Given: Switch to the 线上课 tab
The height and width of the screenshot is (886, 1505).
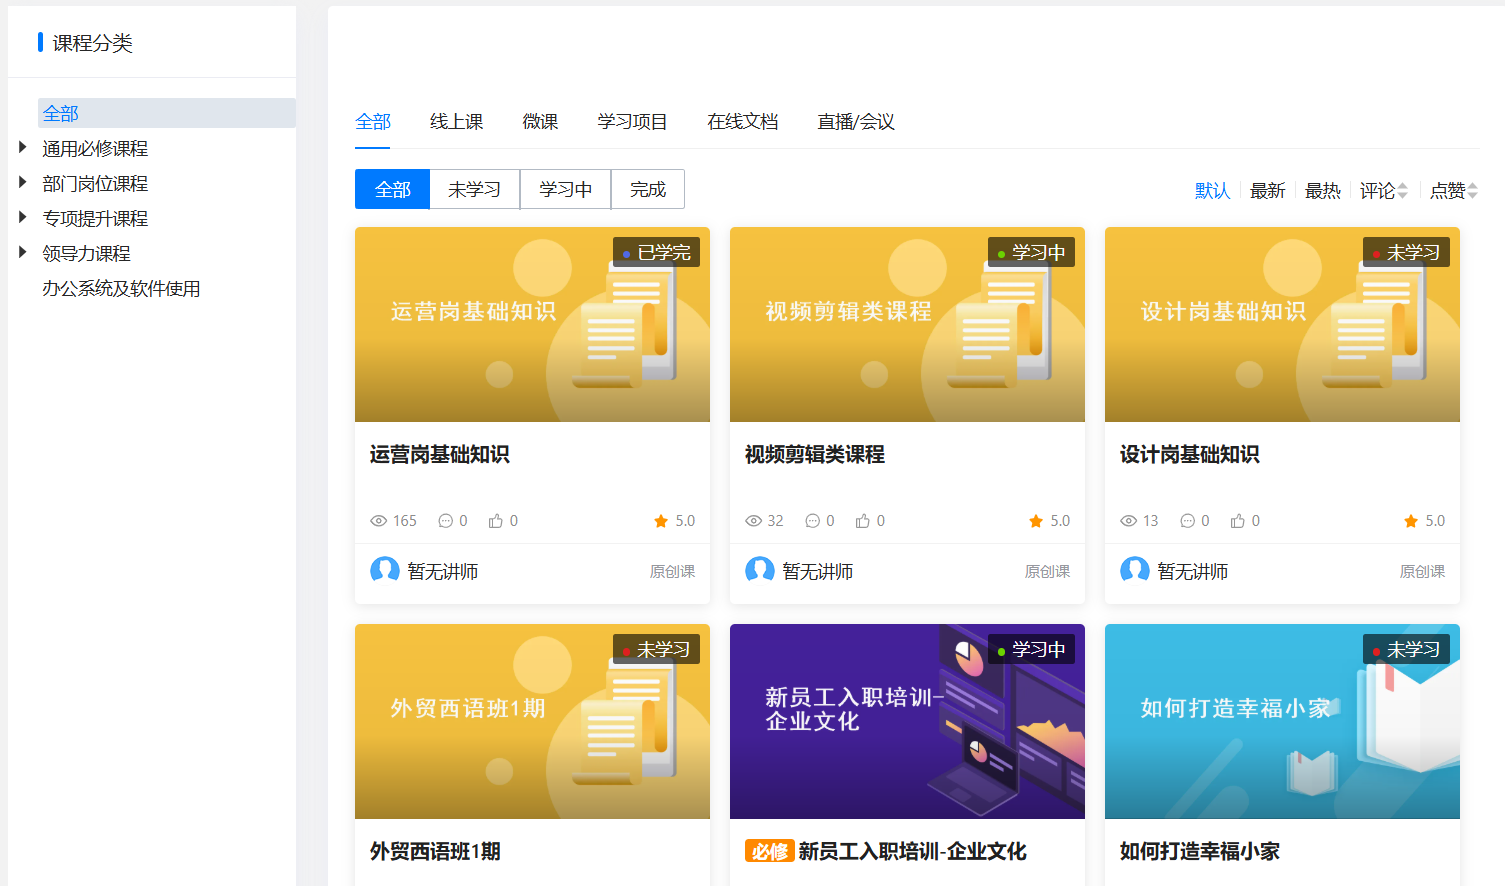Looking at the screenshot, I should tap(456, 122).
